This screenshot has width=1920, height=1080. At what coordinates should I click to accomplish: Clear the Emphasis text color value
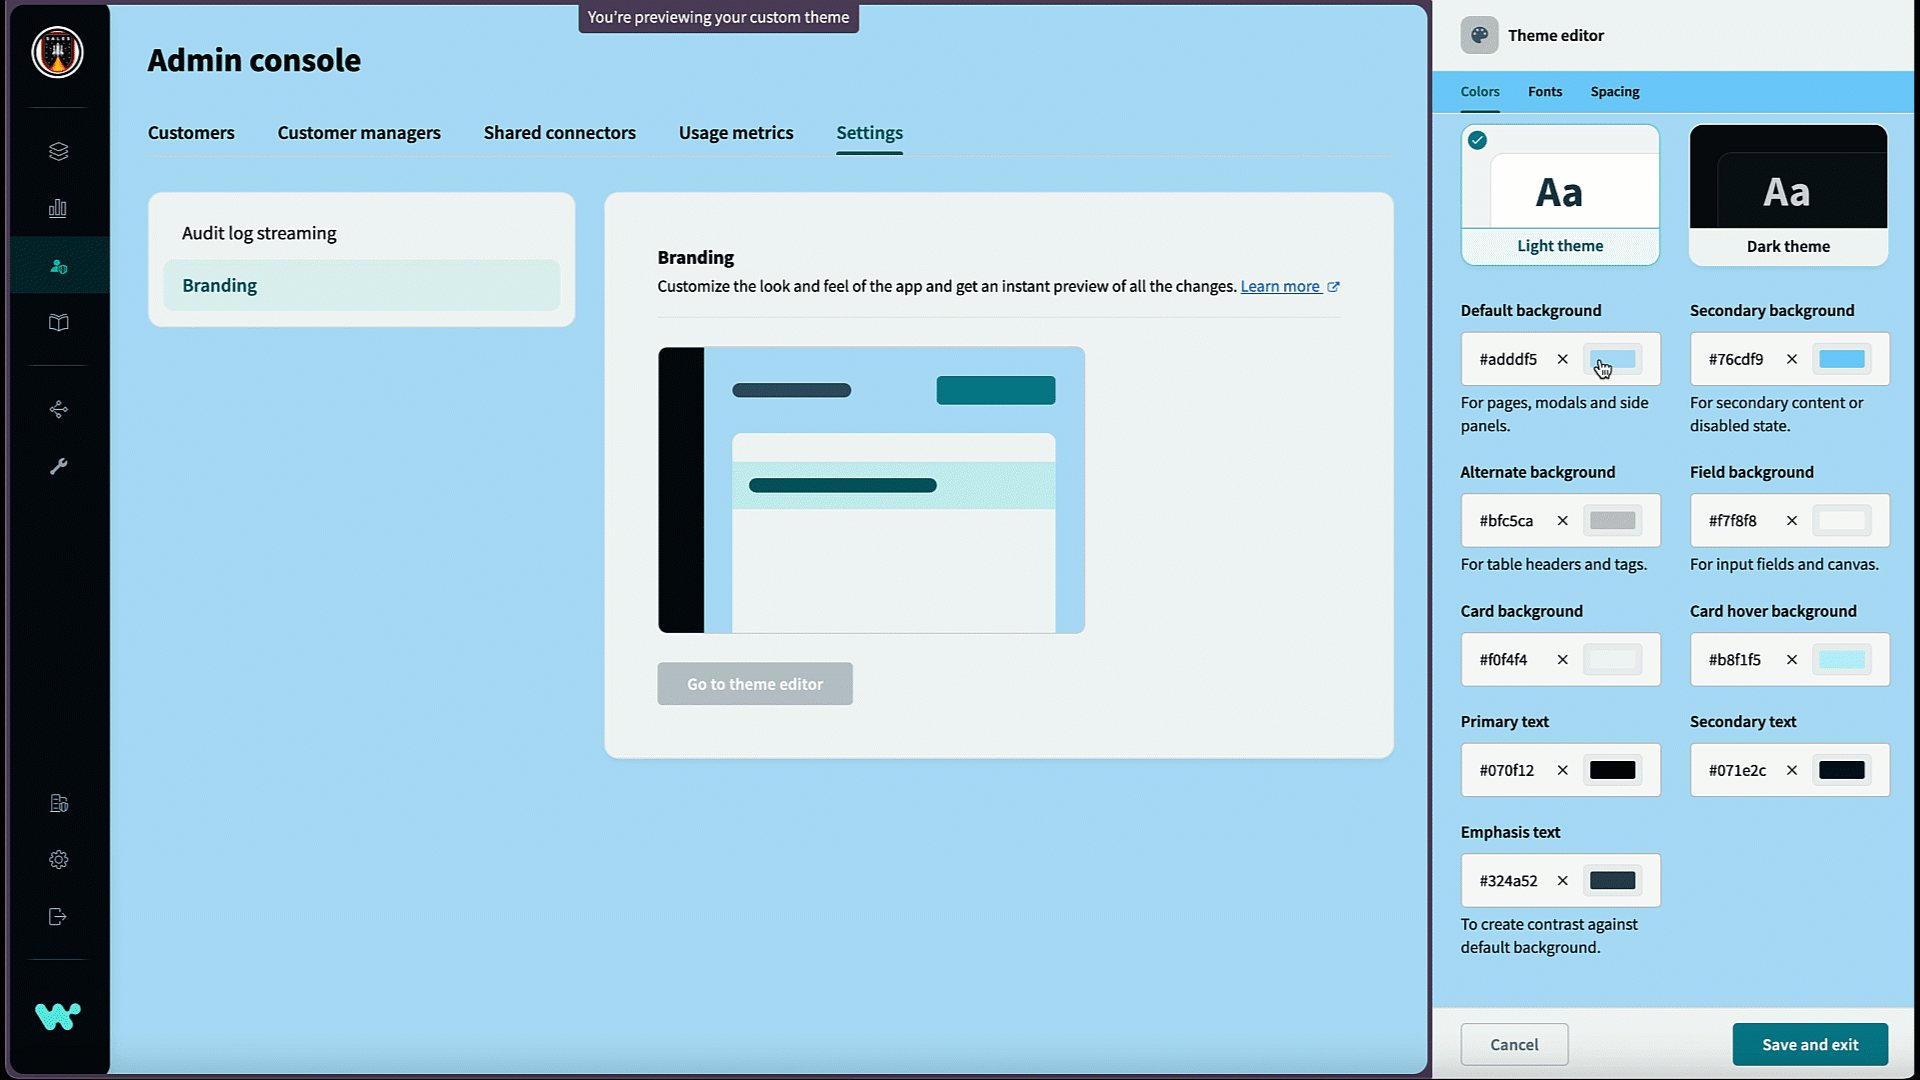[1562, 881]
